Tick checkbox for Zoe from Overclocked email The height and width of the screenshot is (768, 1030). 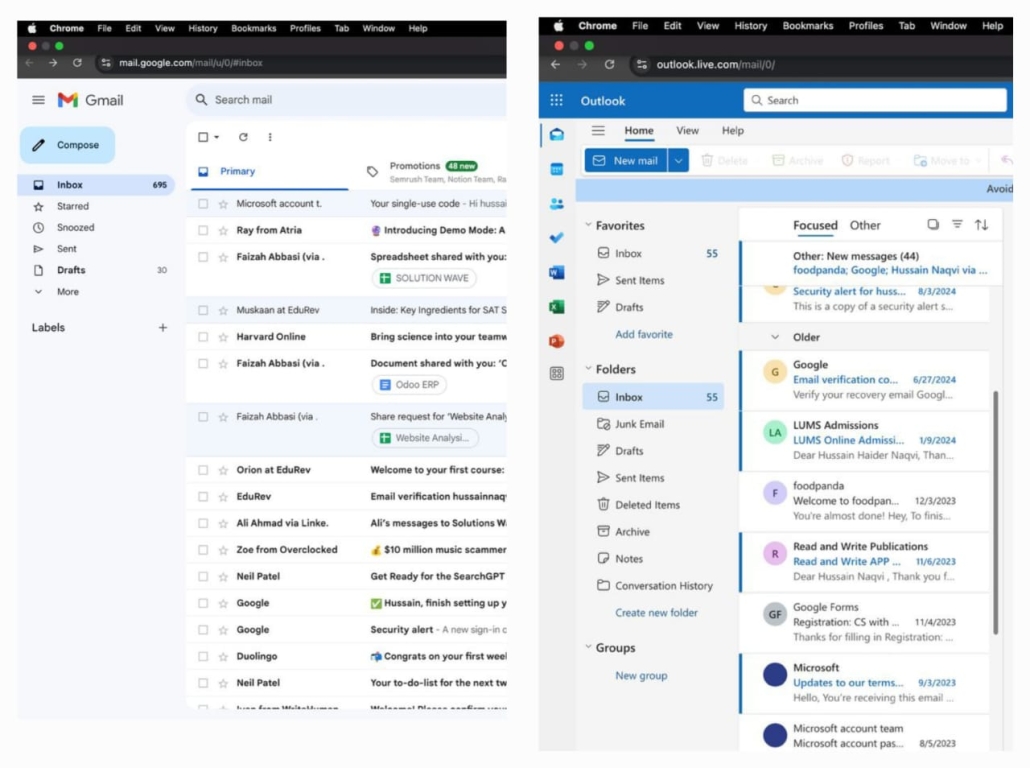(203, 550)
